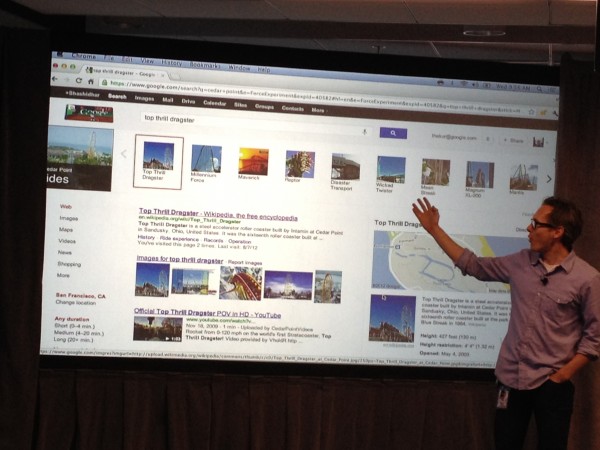Select the Millennium Force carousel thumbnail
The height and width of the screenshot is (450, 600).
(206, 164)
